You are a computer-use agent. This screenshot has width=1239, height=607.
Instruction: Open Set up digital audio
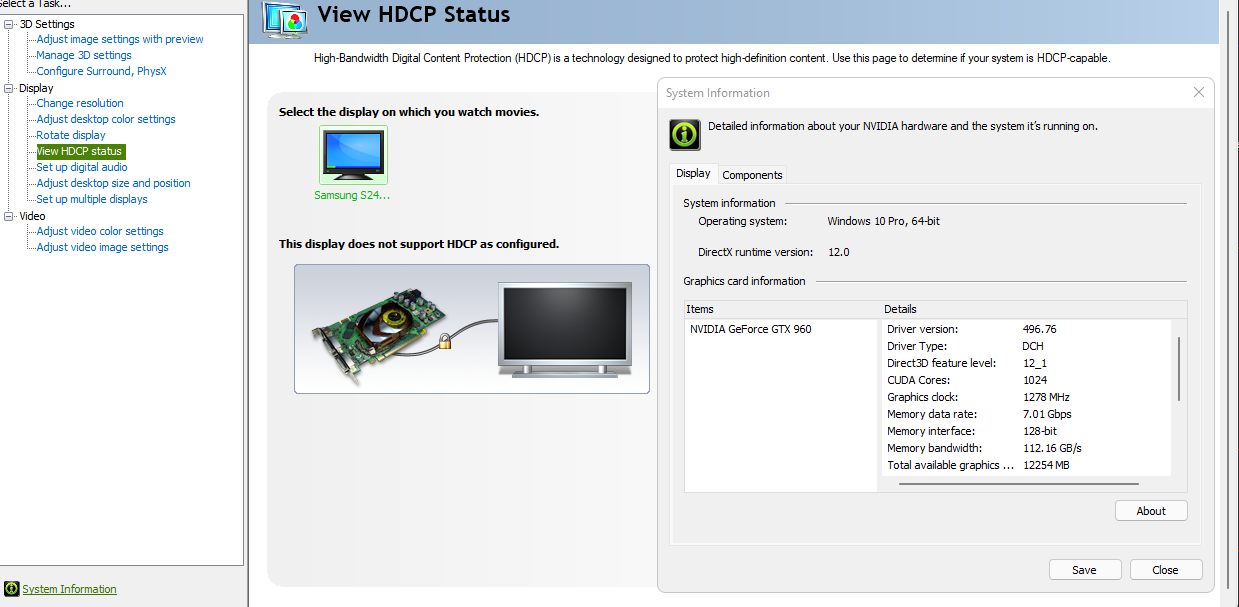pos(82,167)
